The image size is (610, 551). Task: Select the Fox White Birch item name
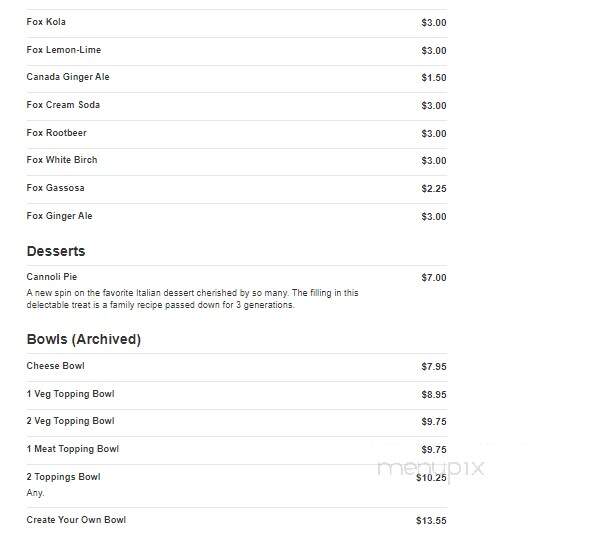click(62, 160)
